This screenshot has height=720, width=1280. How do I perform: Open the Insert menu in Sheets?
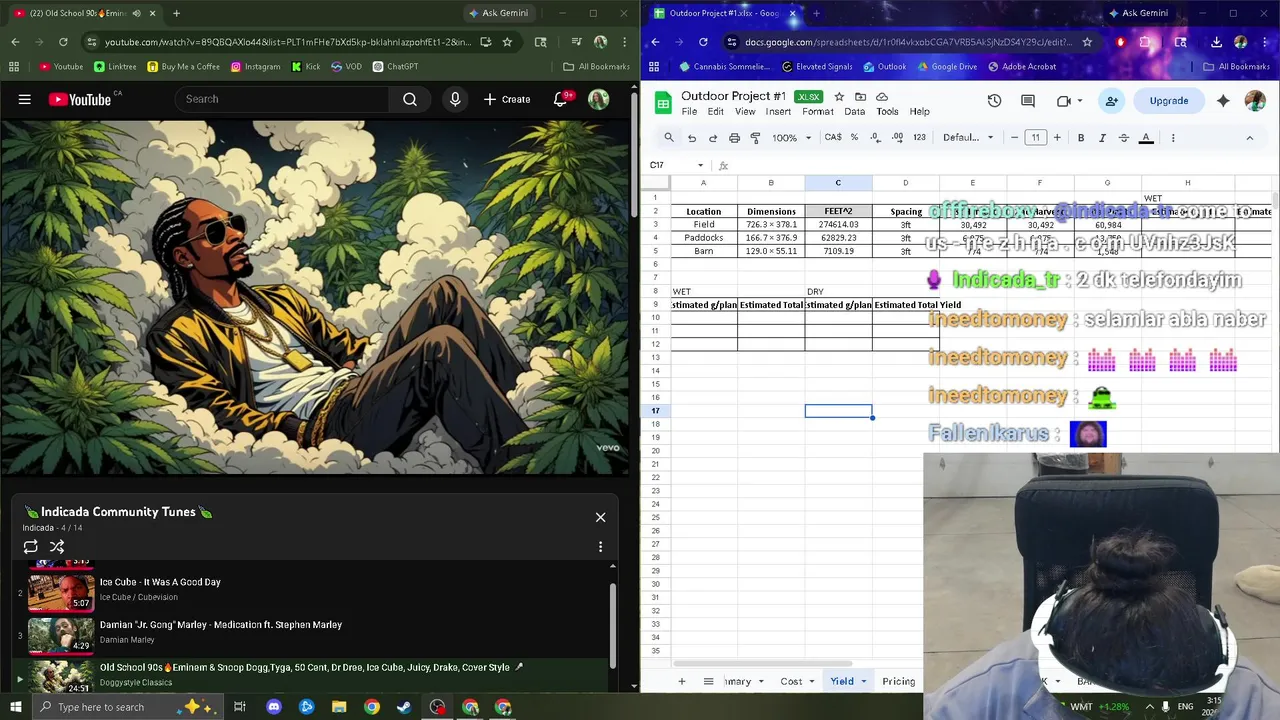pyautogui.click(x=778, y=112)
